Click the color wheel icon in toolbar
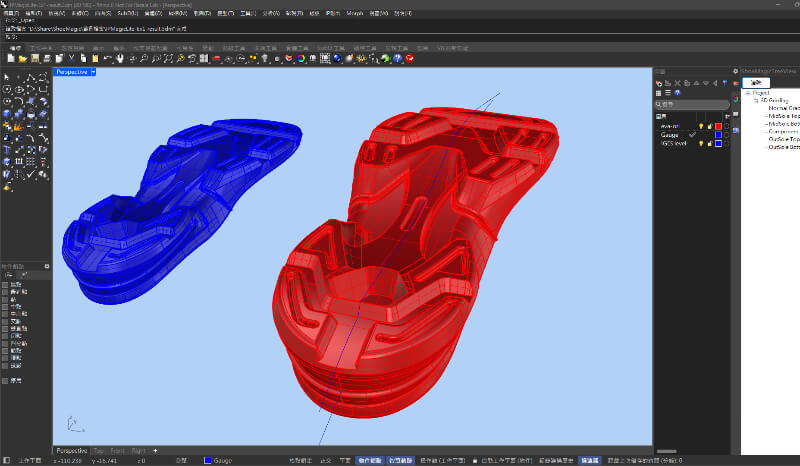Viewport: 800px width, 466px height. pos(301,60)
